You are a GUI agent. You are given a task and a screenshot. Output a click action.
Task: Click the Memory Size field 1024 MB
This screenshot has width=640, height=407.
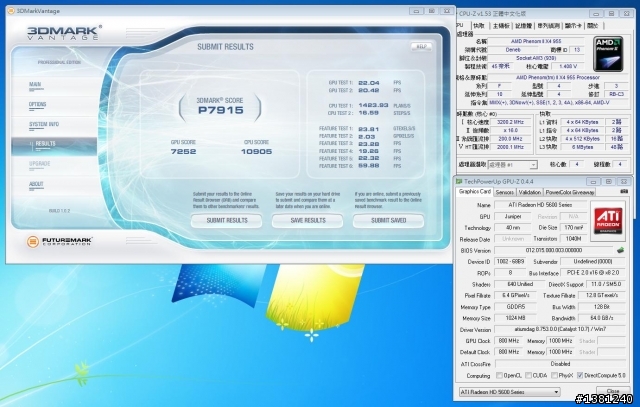pyautogui.click(x=516, y=318)
